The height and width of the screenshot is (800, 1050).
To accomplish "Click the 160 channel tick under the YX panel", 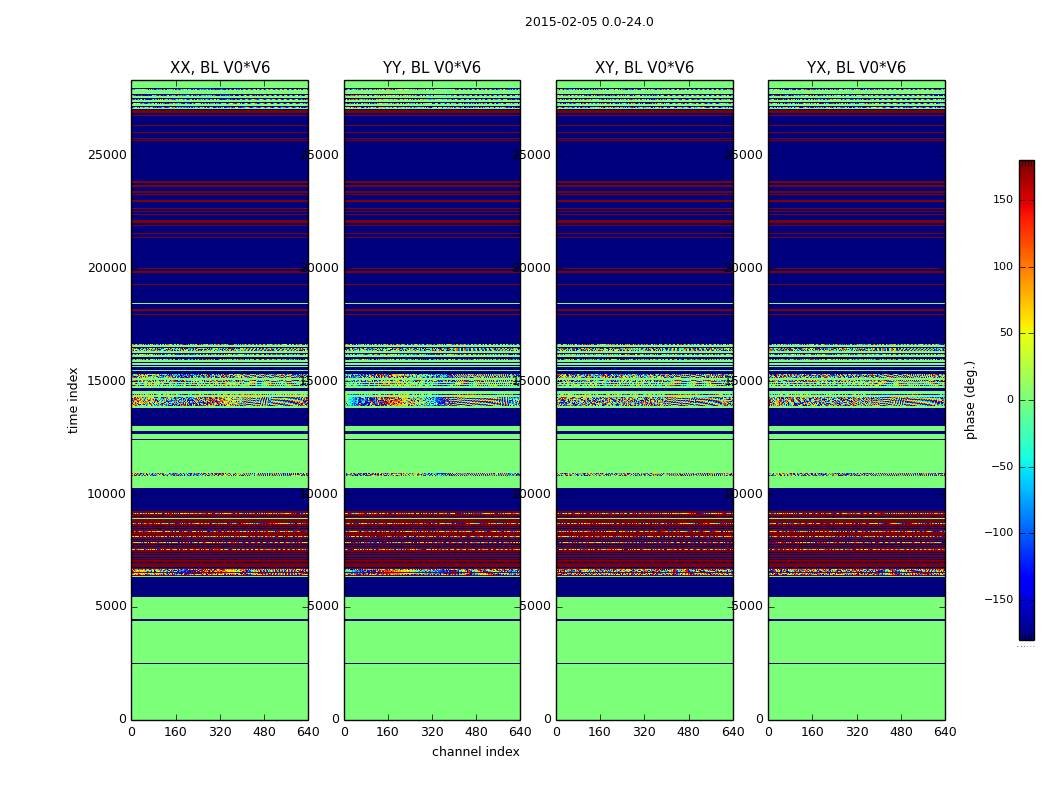I will point(812,732).
